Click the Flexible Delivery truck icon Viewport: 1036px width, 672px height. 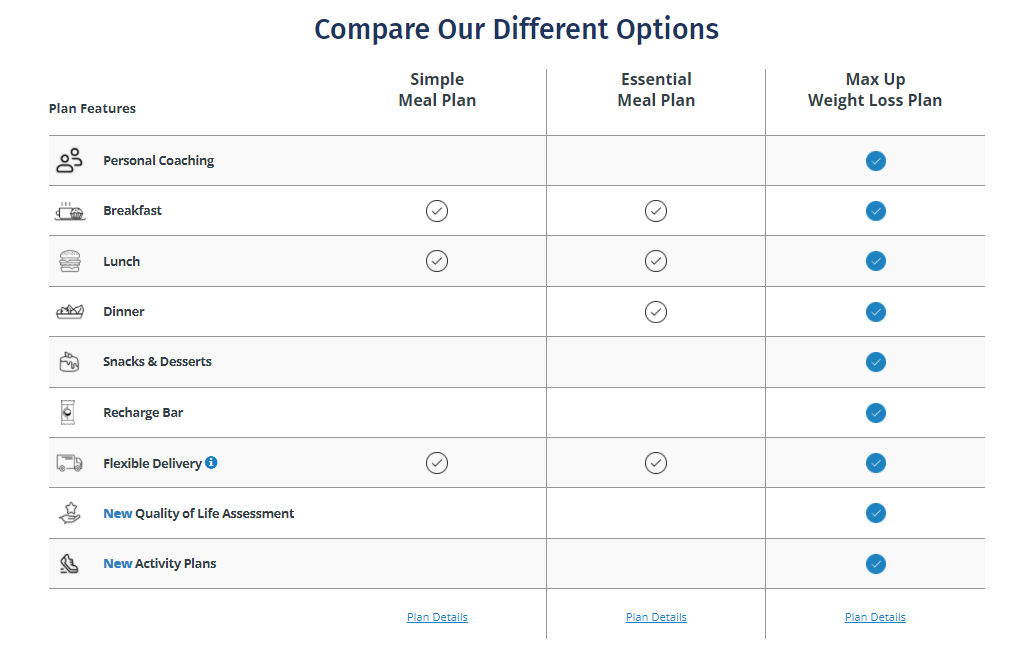pyautogui.click(x=69, y=463)
